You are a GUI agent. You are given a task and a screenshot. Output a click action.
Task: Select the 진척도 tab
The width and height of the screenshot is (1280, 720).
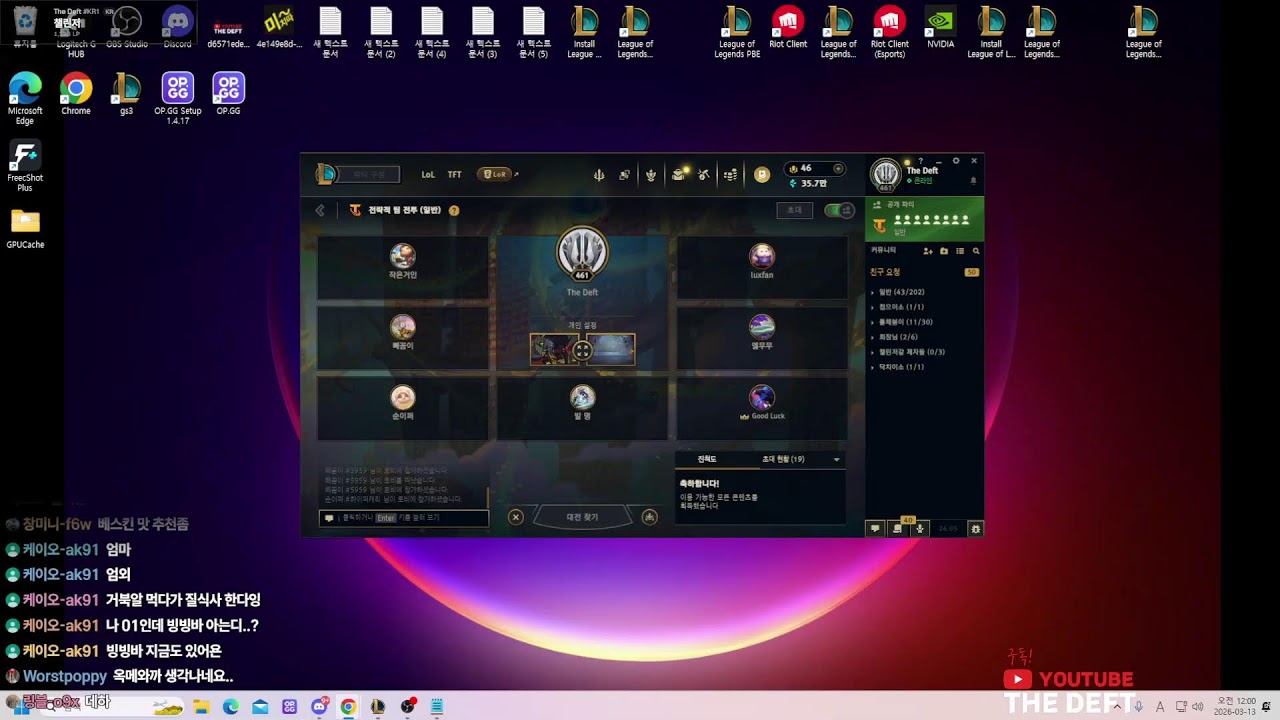707,459
